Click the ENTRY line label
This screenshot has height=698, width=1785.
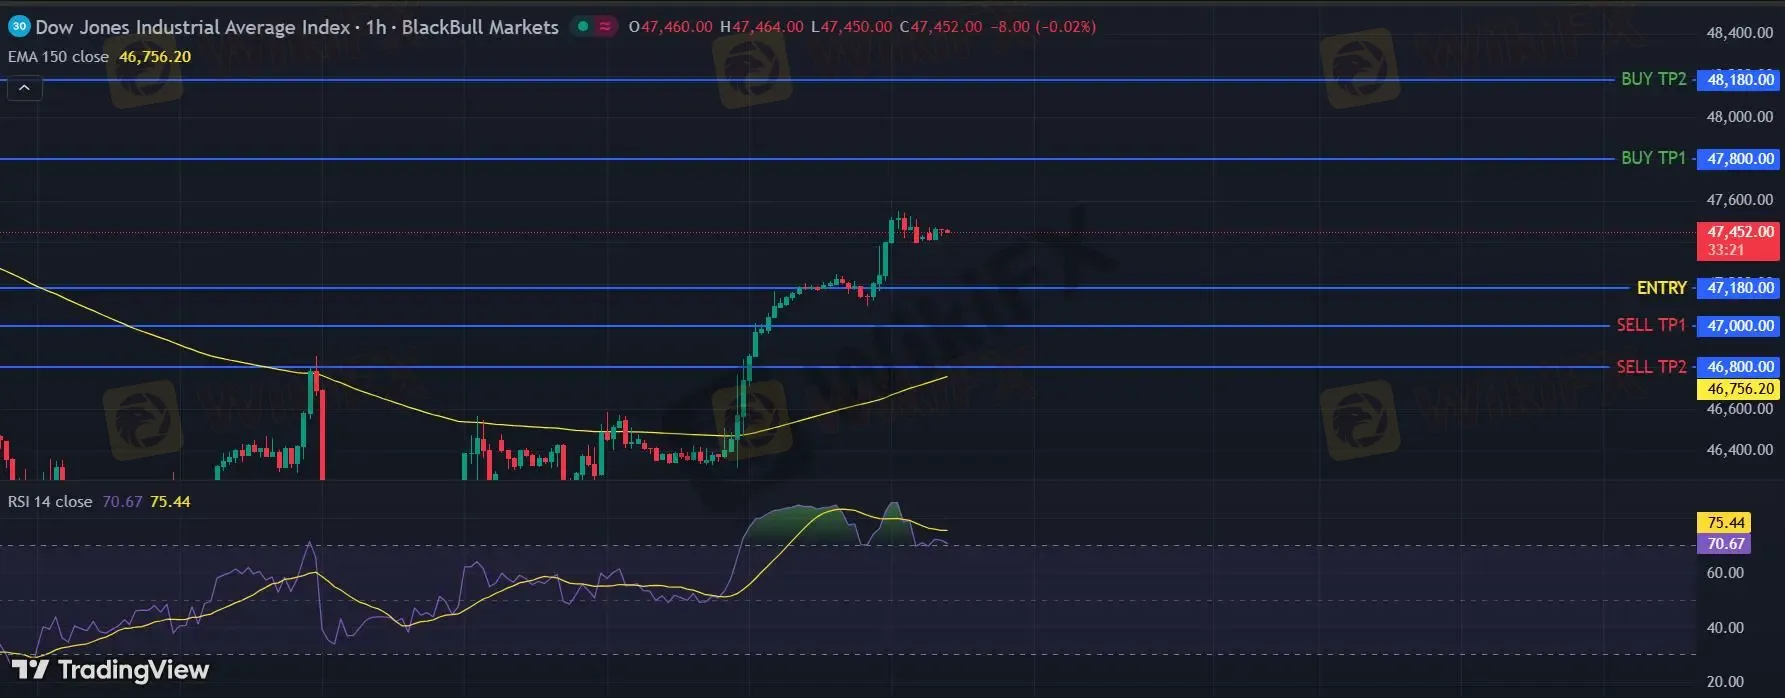[x=1661, y=288]
